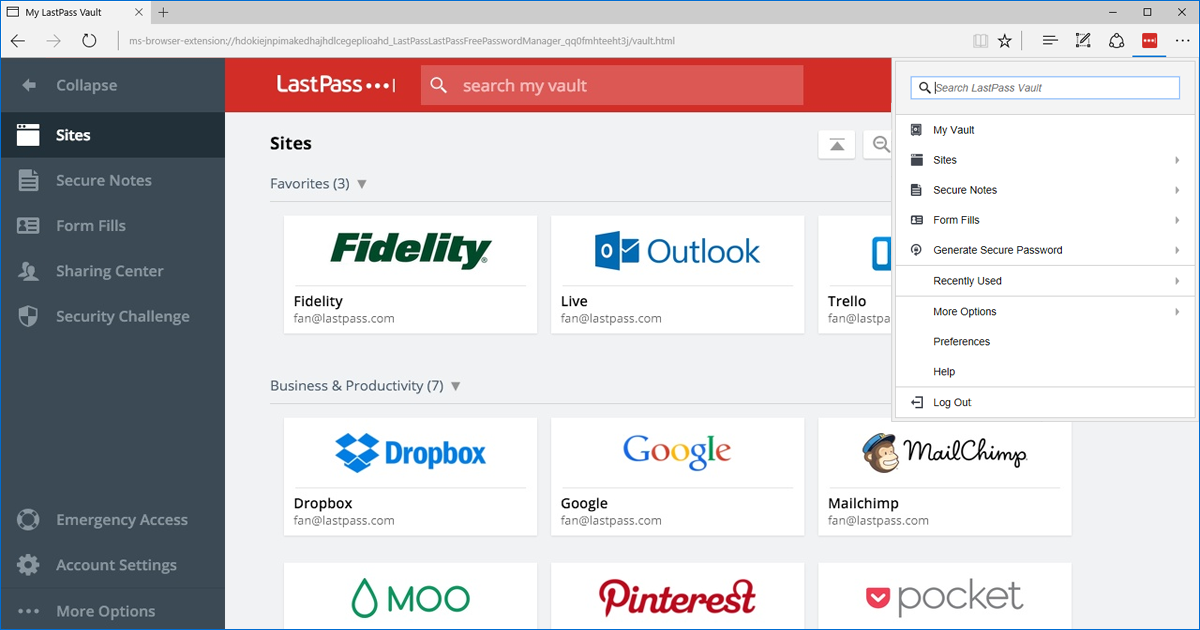This screenshot has width=1200, height=630.
Task: Click the LastPass extension icon in the toolbar
Action: pos(1148,42)
